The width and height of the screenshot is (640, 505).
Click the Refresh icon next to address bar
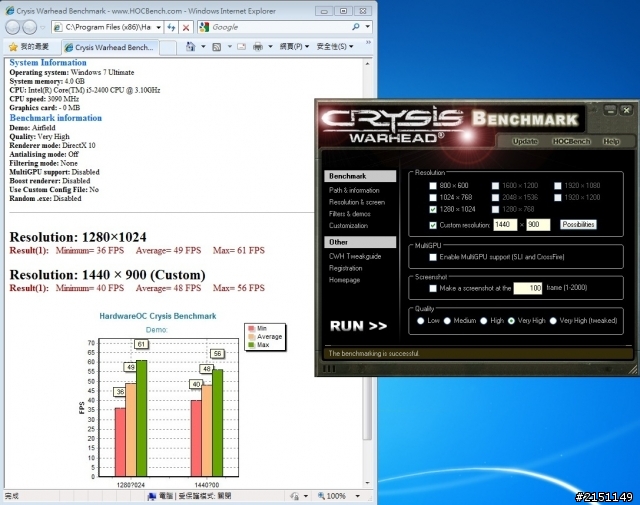point(171,27)
